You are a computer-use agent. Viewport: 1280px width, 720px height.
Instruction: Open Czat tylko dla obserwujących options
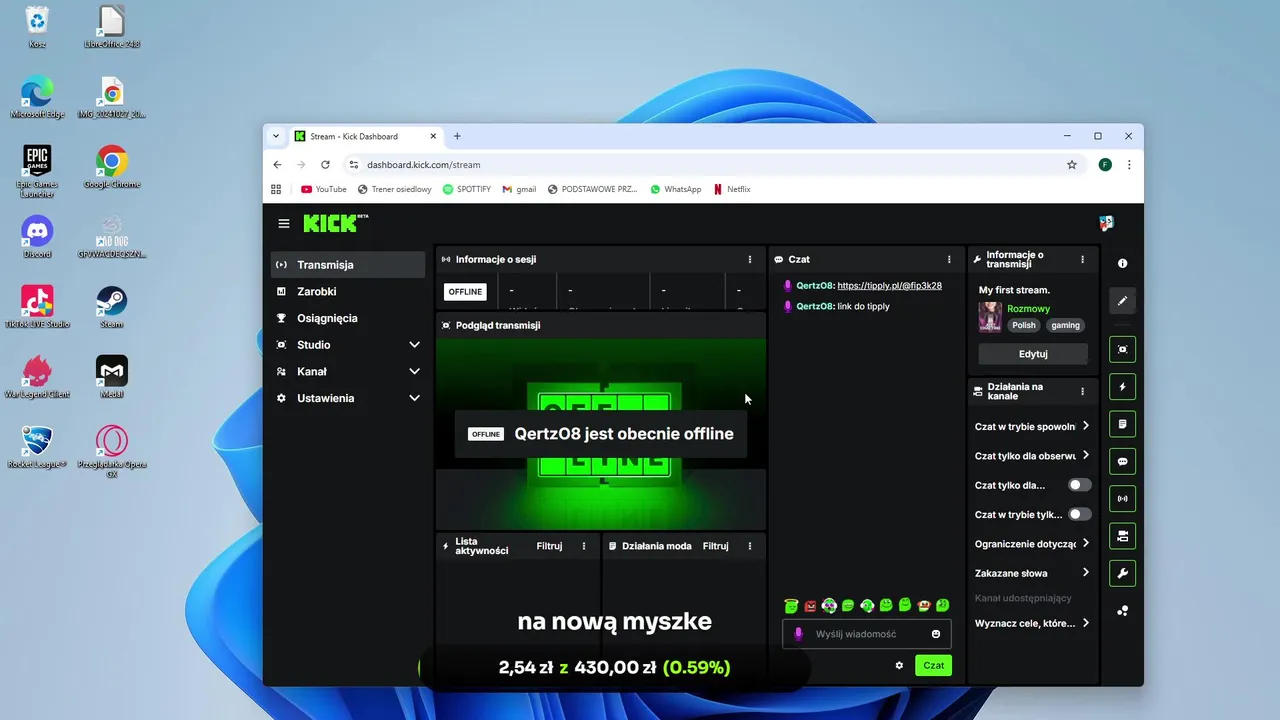[1032, 456]
